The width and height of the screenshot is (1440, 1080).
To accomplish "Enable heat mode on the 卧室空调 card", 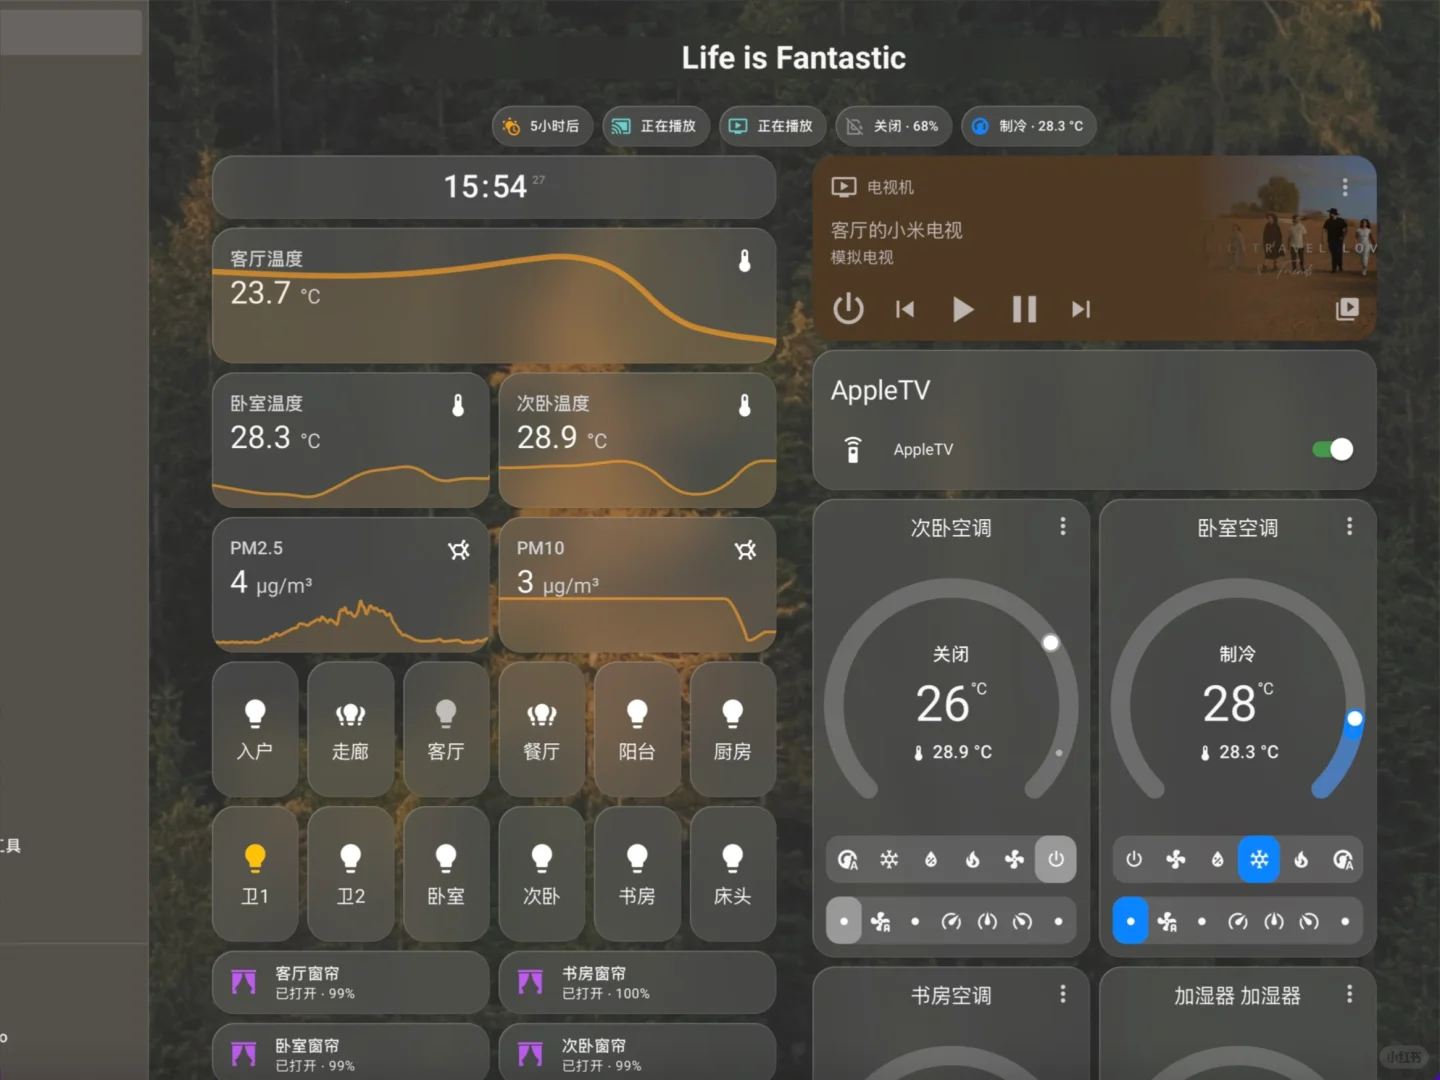I will pos(1301,859).
